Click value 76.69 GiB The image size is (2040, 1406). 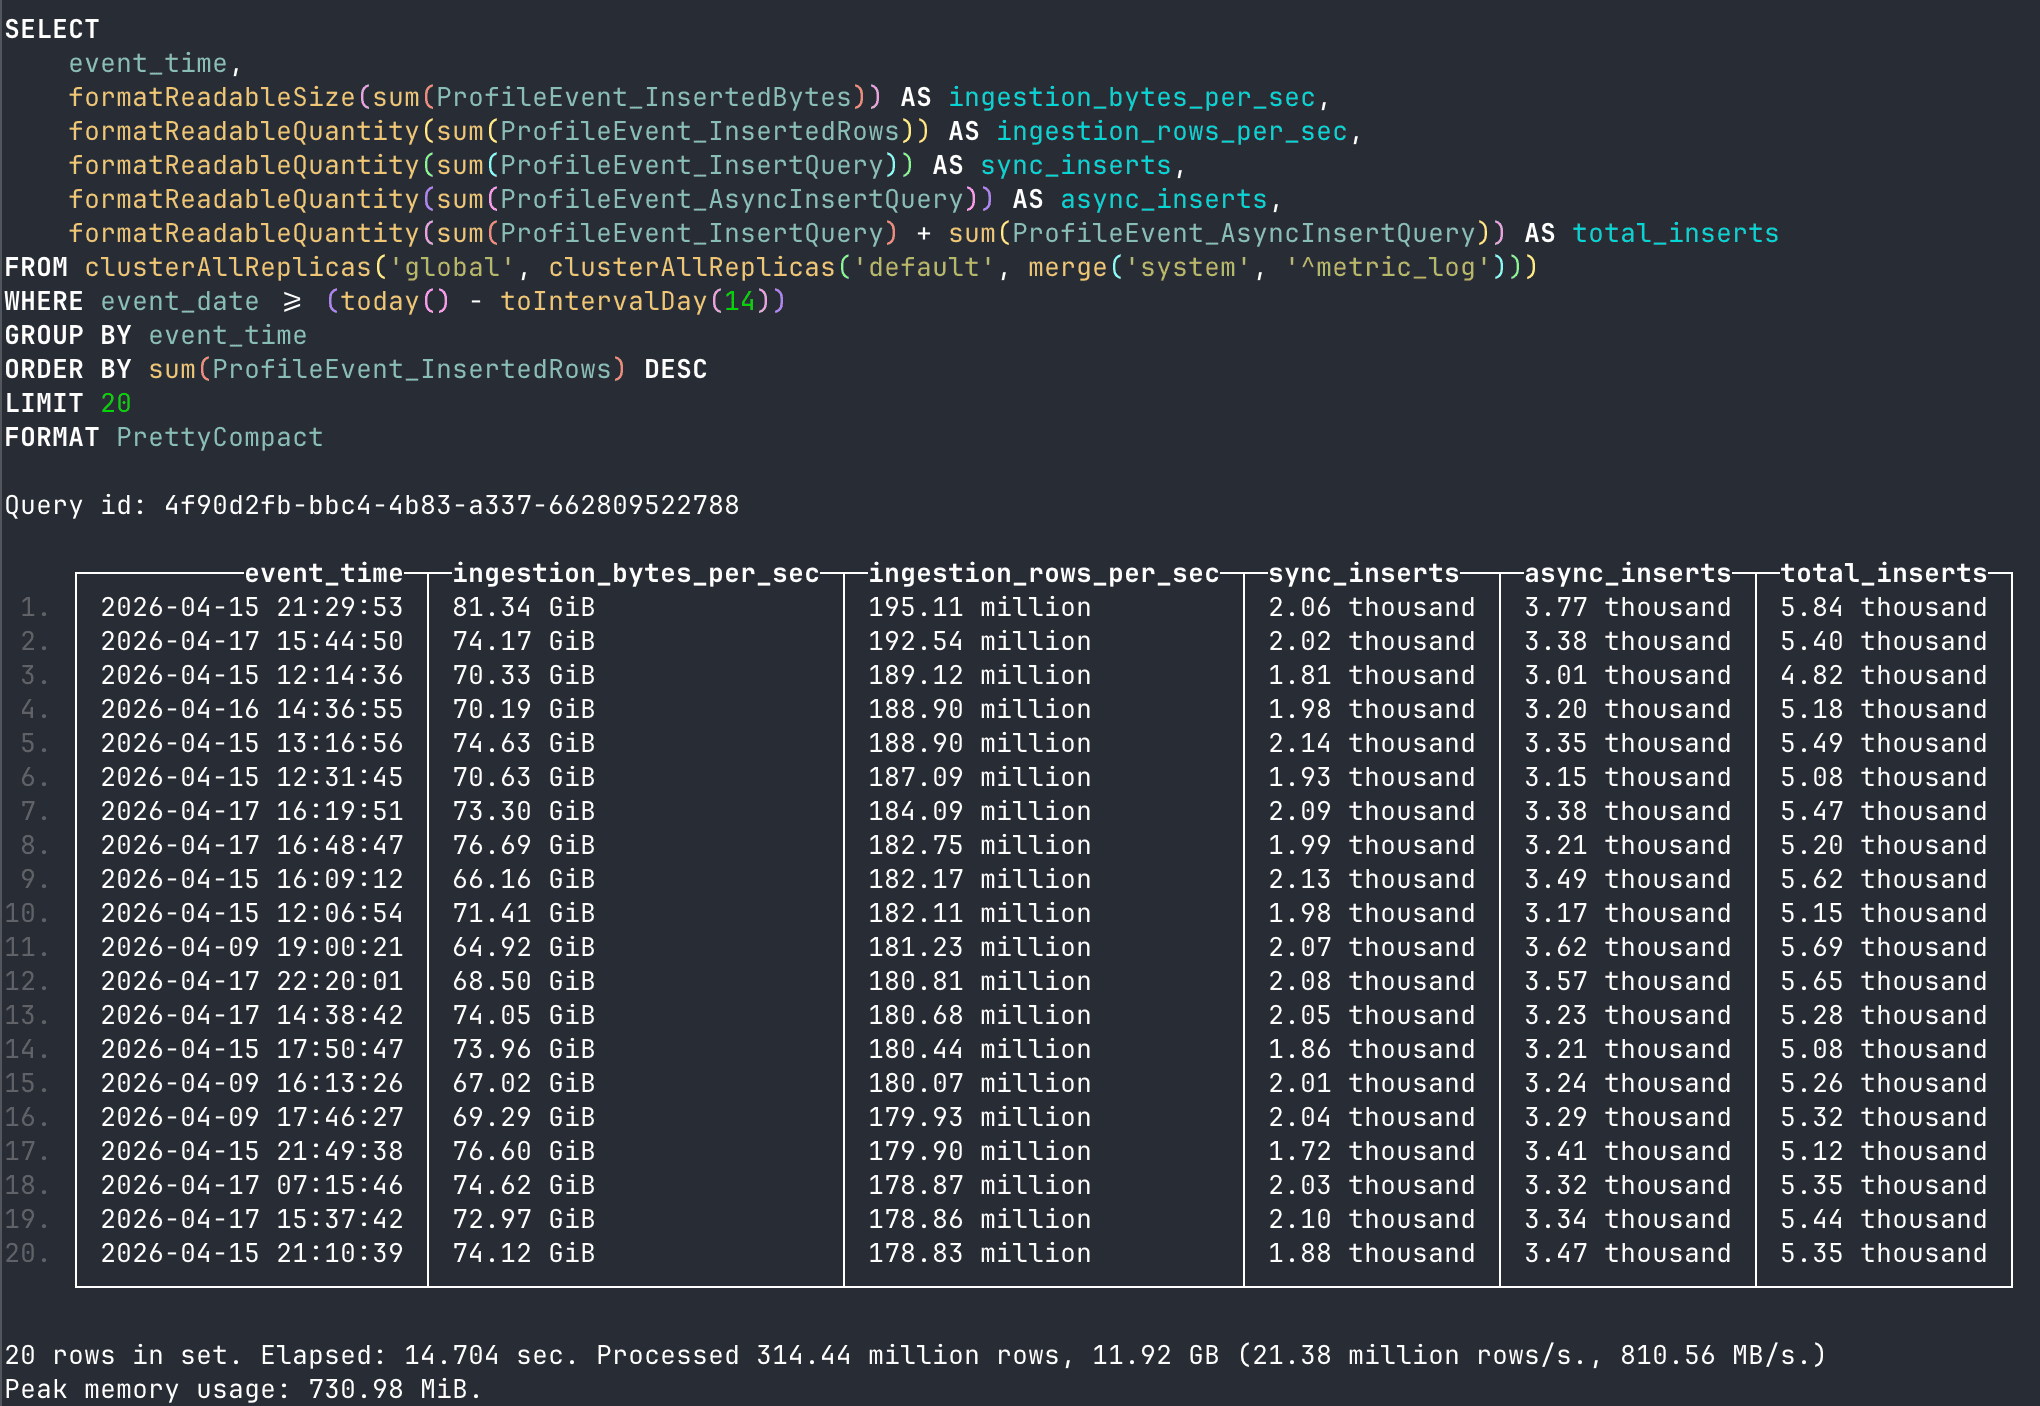(524, 845)
